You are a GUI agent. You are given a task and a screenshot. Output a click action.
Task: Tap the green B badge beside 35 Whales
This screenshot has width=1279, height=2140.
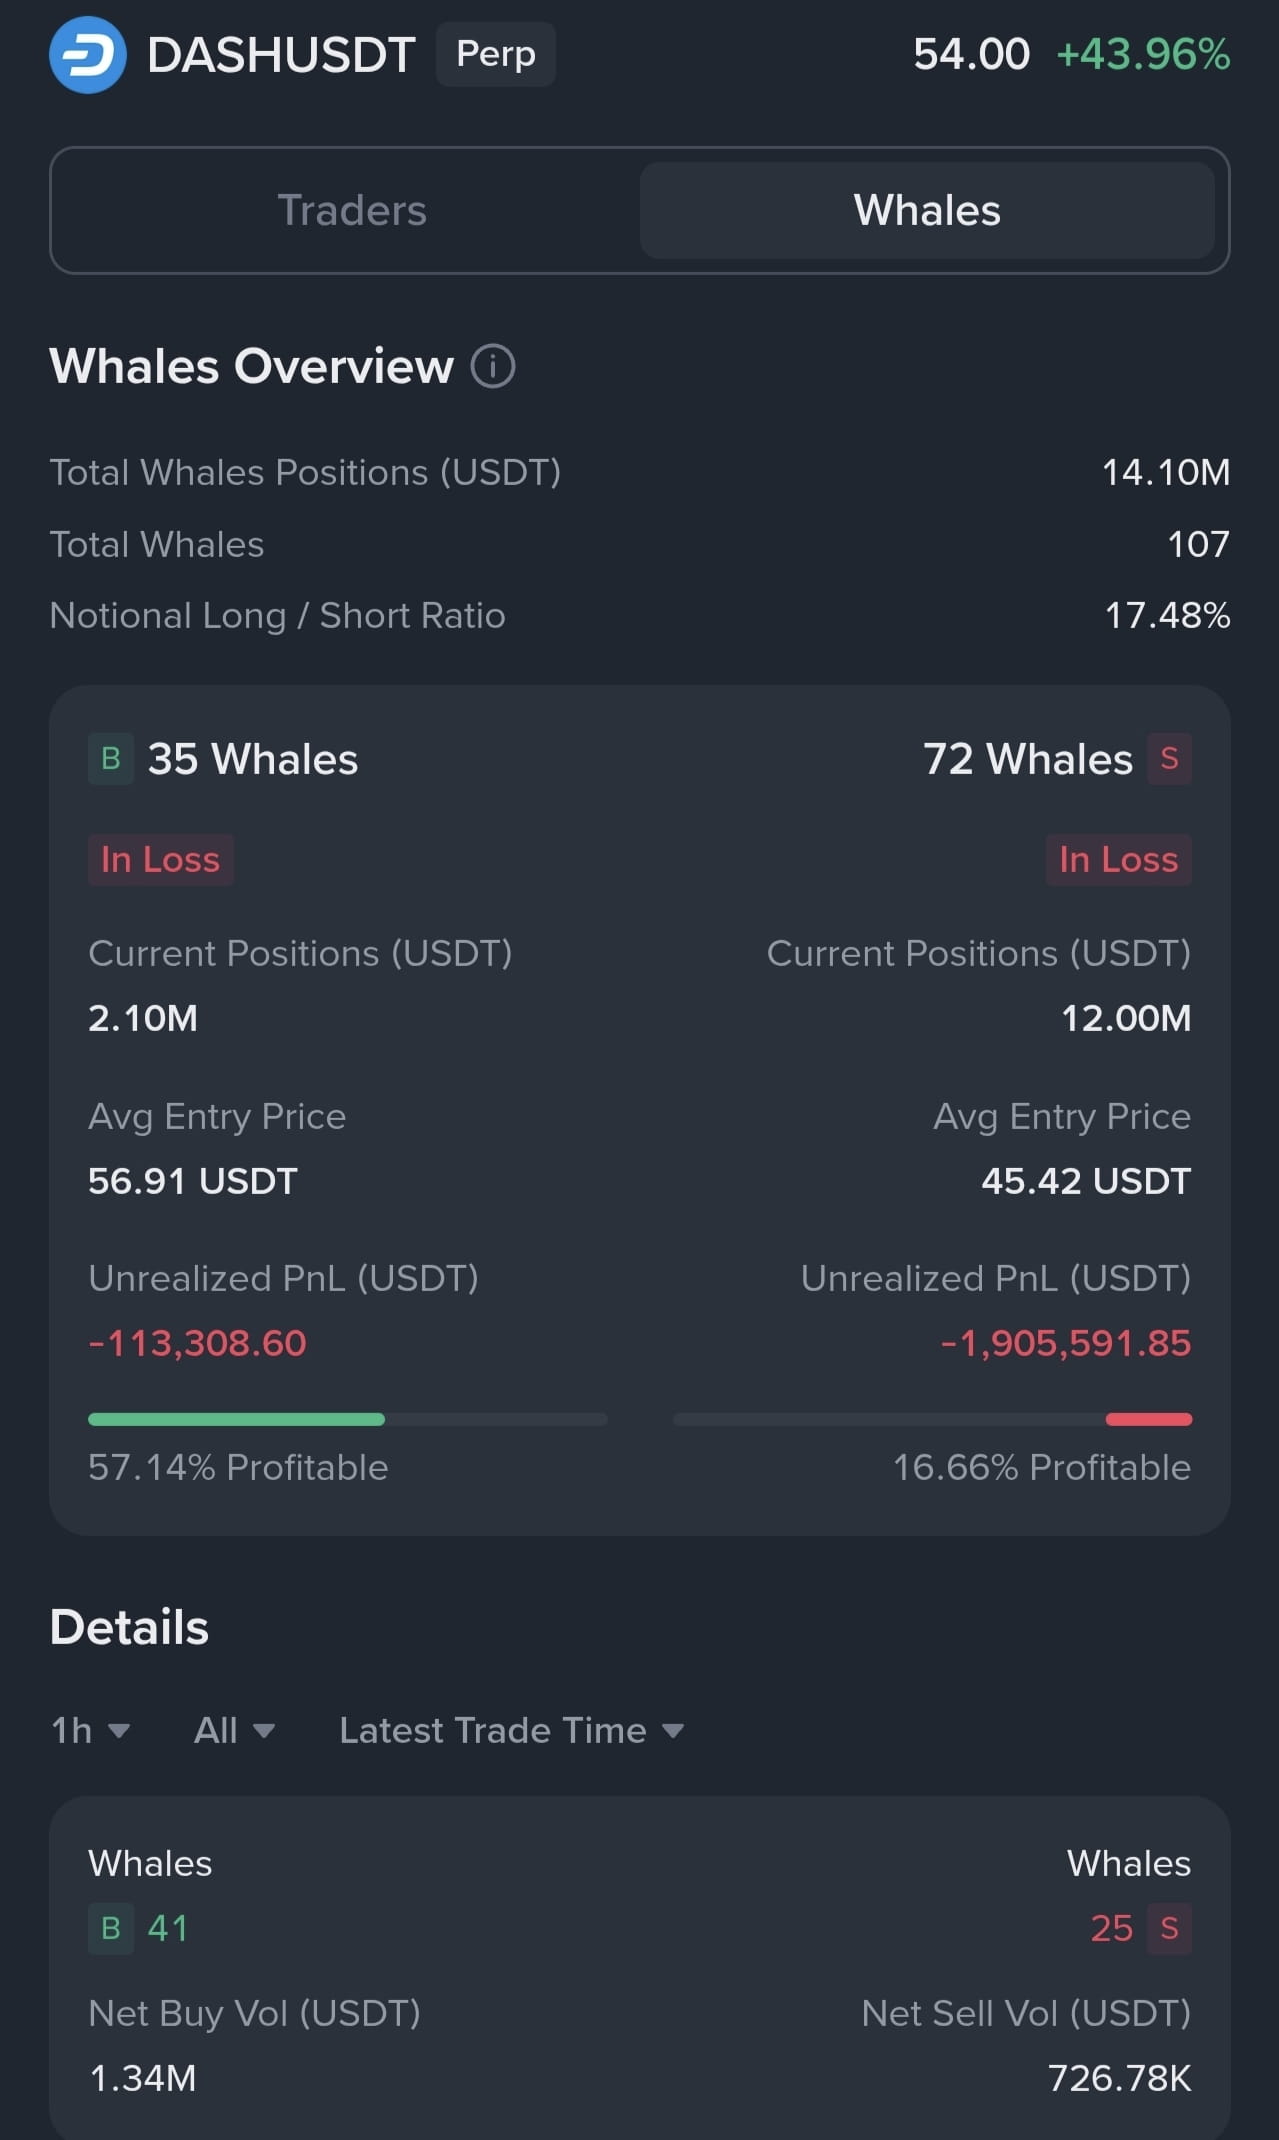(x=111, y=759)
